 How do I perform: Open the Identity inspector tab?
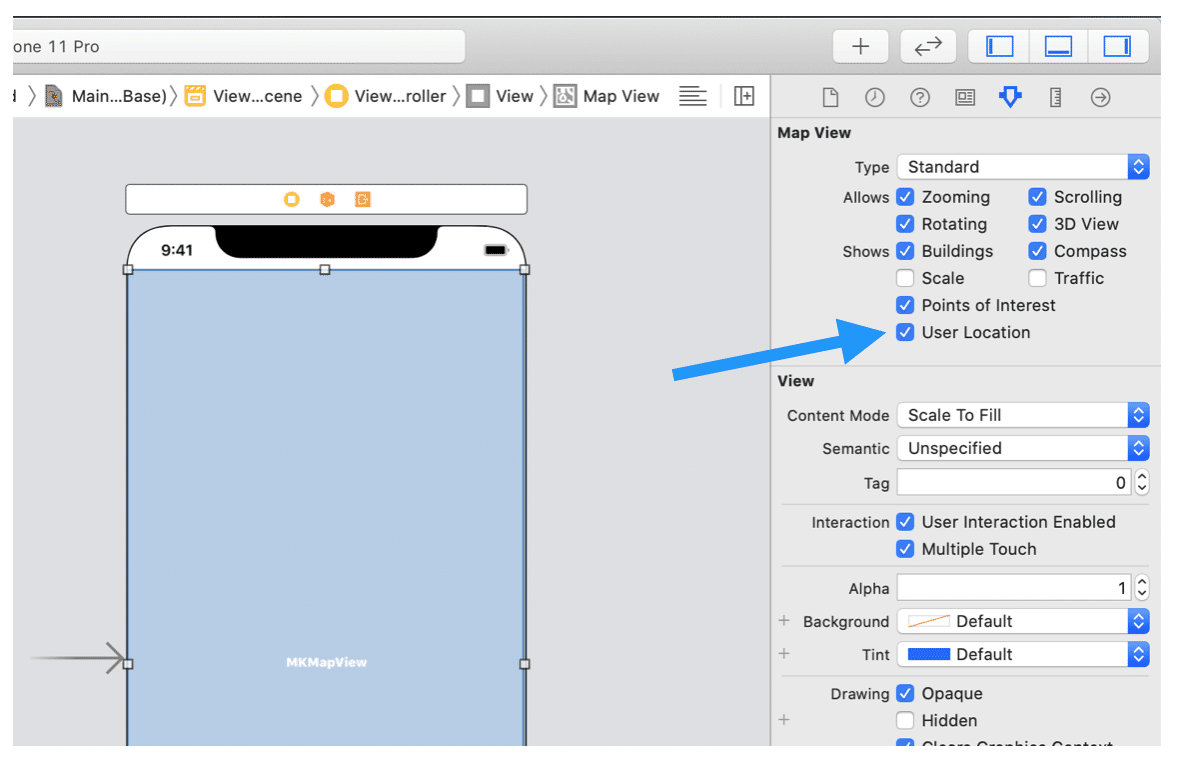tap(965, 97)
